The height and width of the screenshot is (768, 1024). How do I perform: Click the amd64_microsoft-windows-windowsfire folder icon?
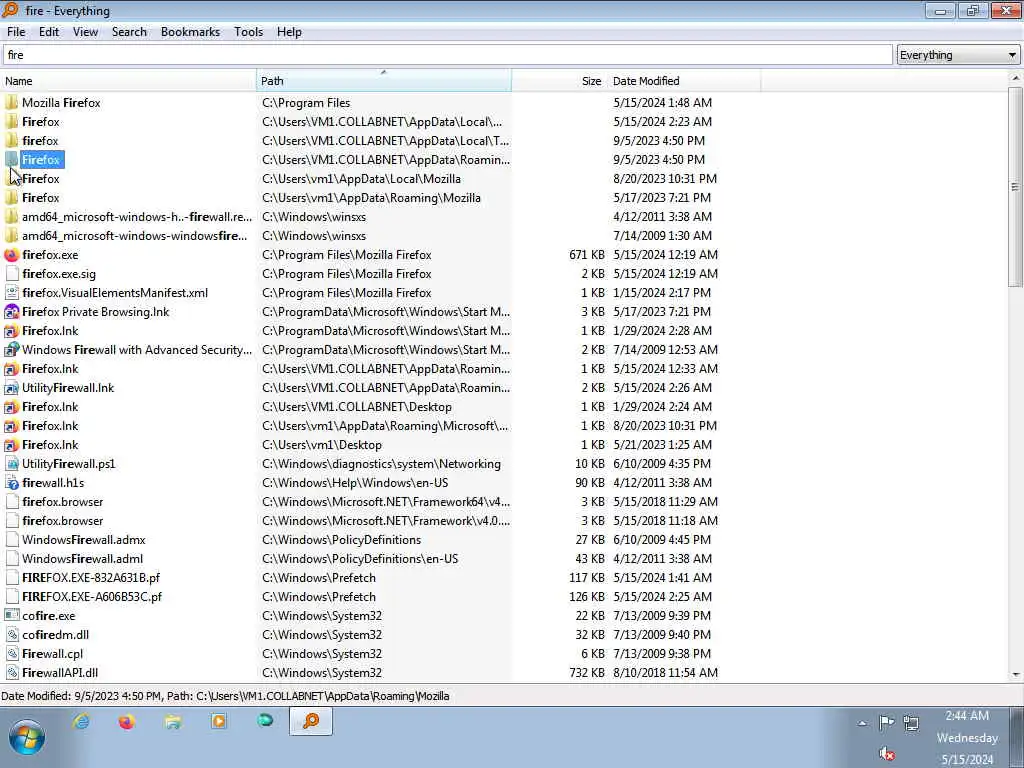11,236
